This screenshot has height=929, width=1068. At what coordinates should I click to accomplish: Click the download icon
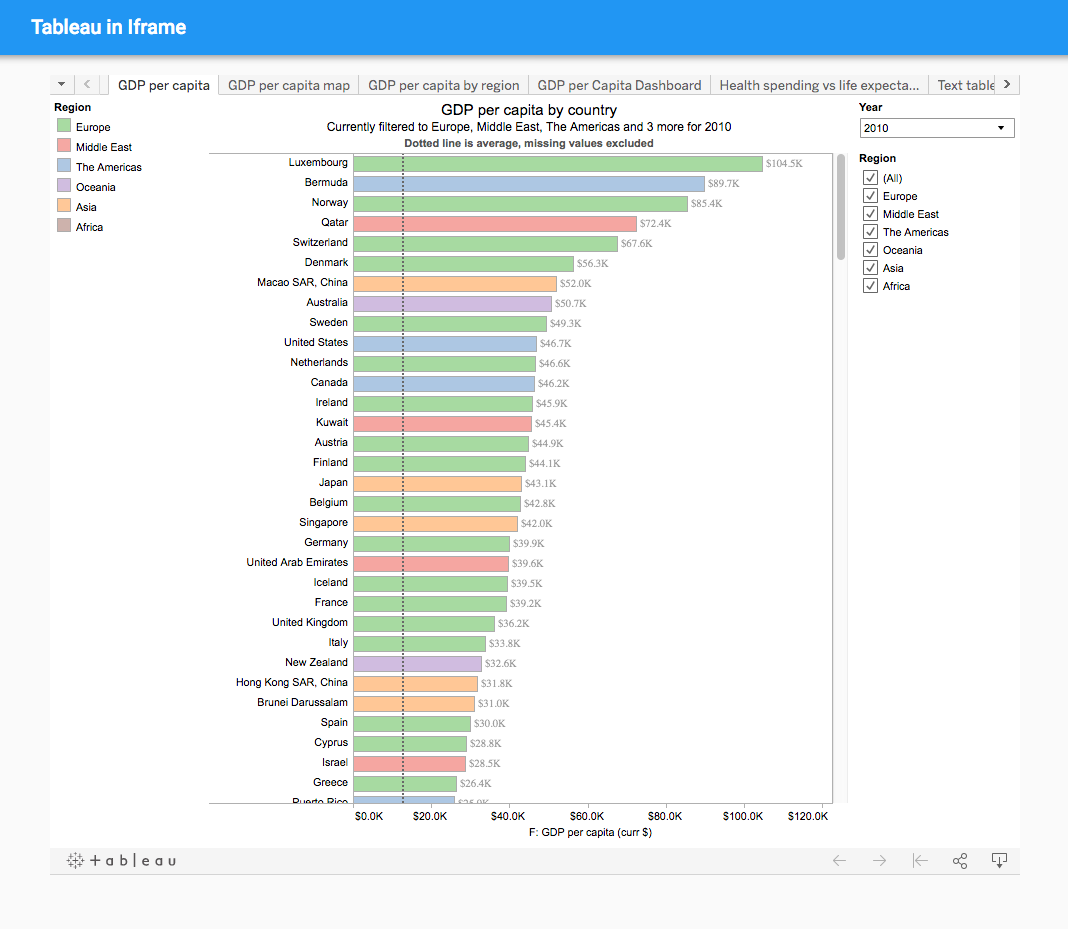tap(999, 860)
